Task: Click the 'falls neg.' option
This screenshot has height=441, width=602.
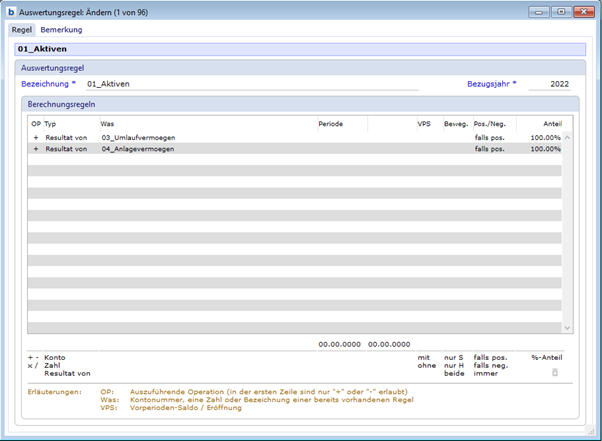Action: point(491,365)
